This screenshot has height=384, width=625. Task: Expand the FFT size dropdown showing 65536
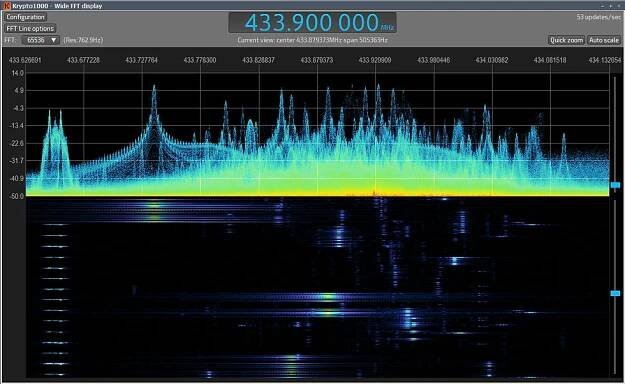40,40
